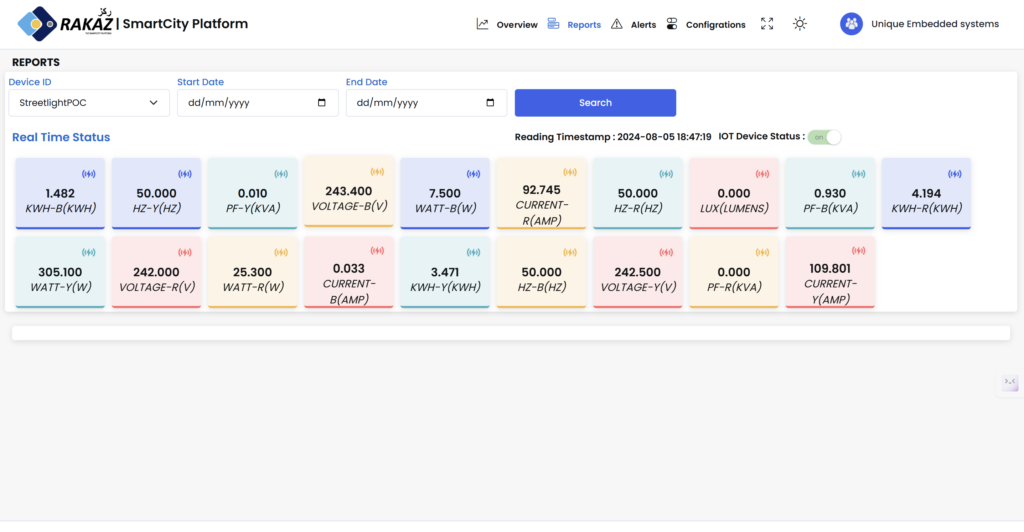
Task: Click the Real Time Status heading
Action: tap(61, 137)
